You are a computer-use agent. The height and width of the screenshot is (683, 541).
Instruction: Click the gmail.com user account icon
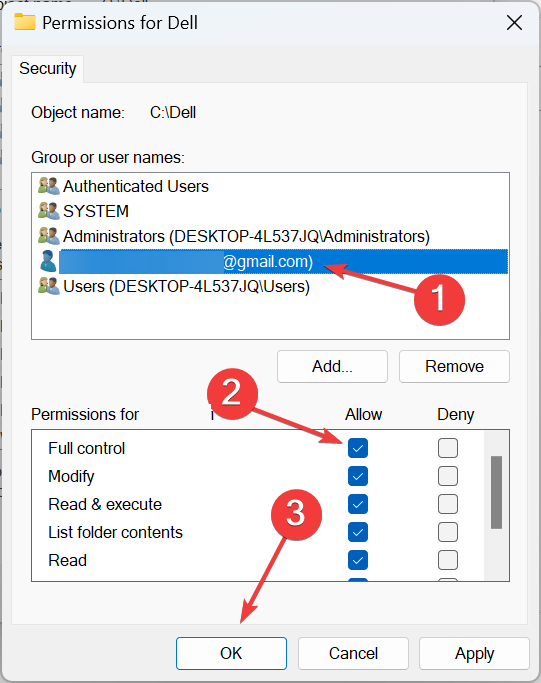(48, 261)
